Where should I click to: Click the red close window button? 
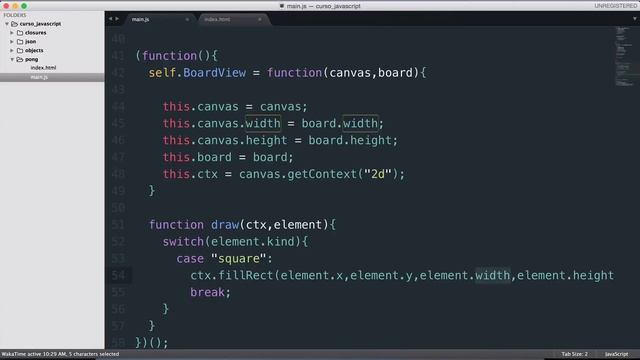[6, 6]
